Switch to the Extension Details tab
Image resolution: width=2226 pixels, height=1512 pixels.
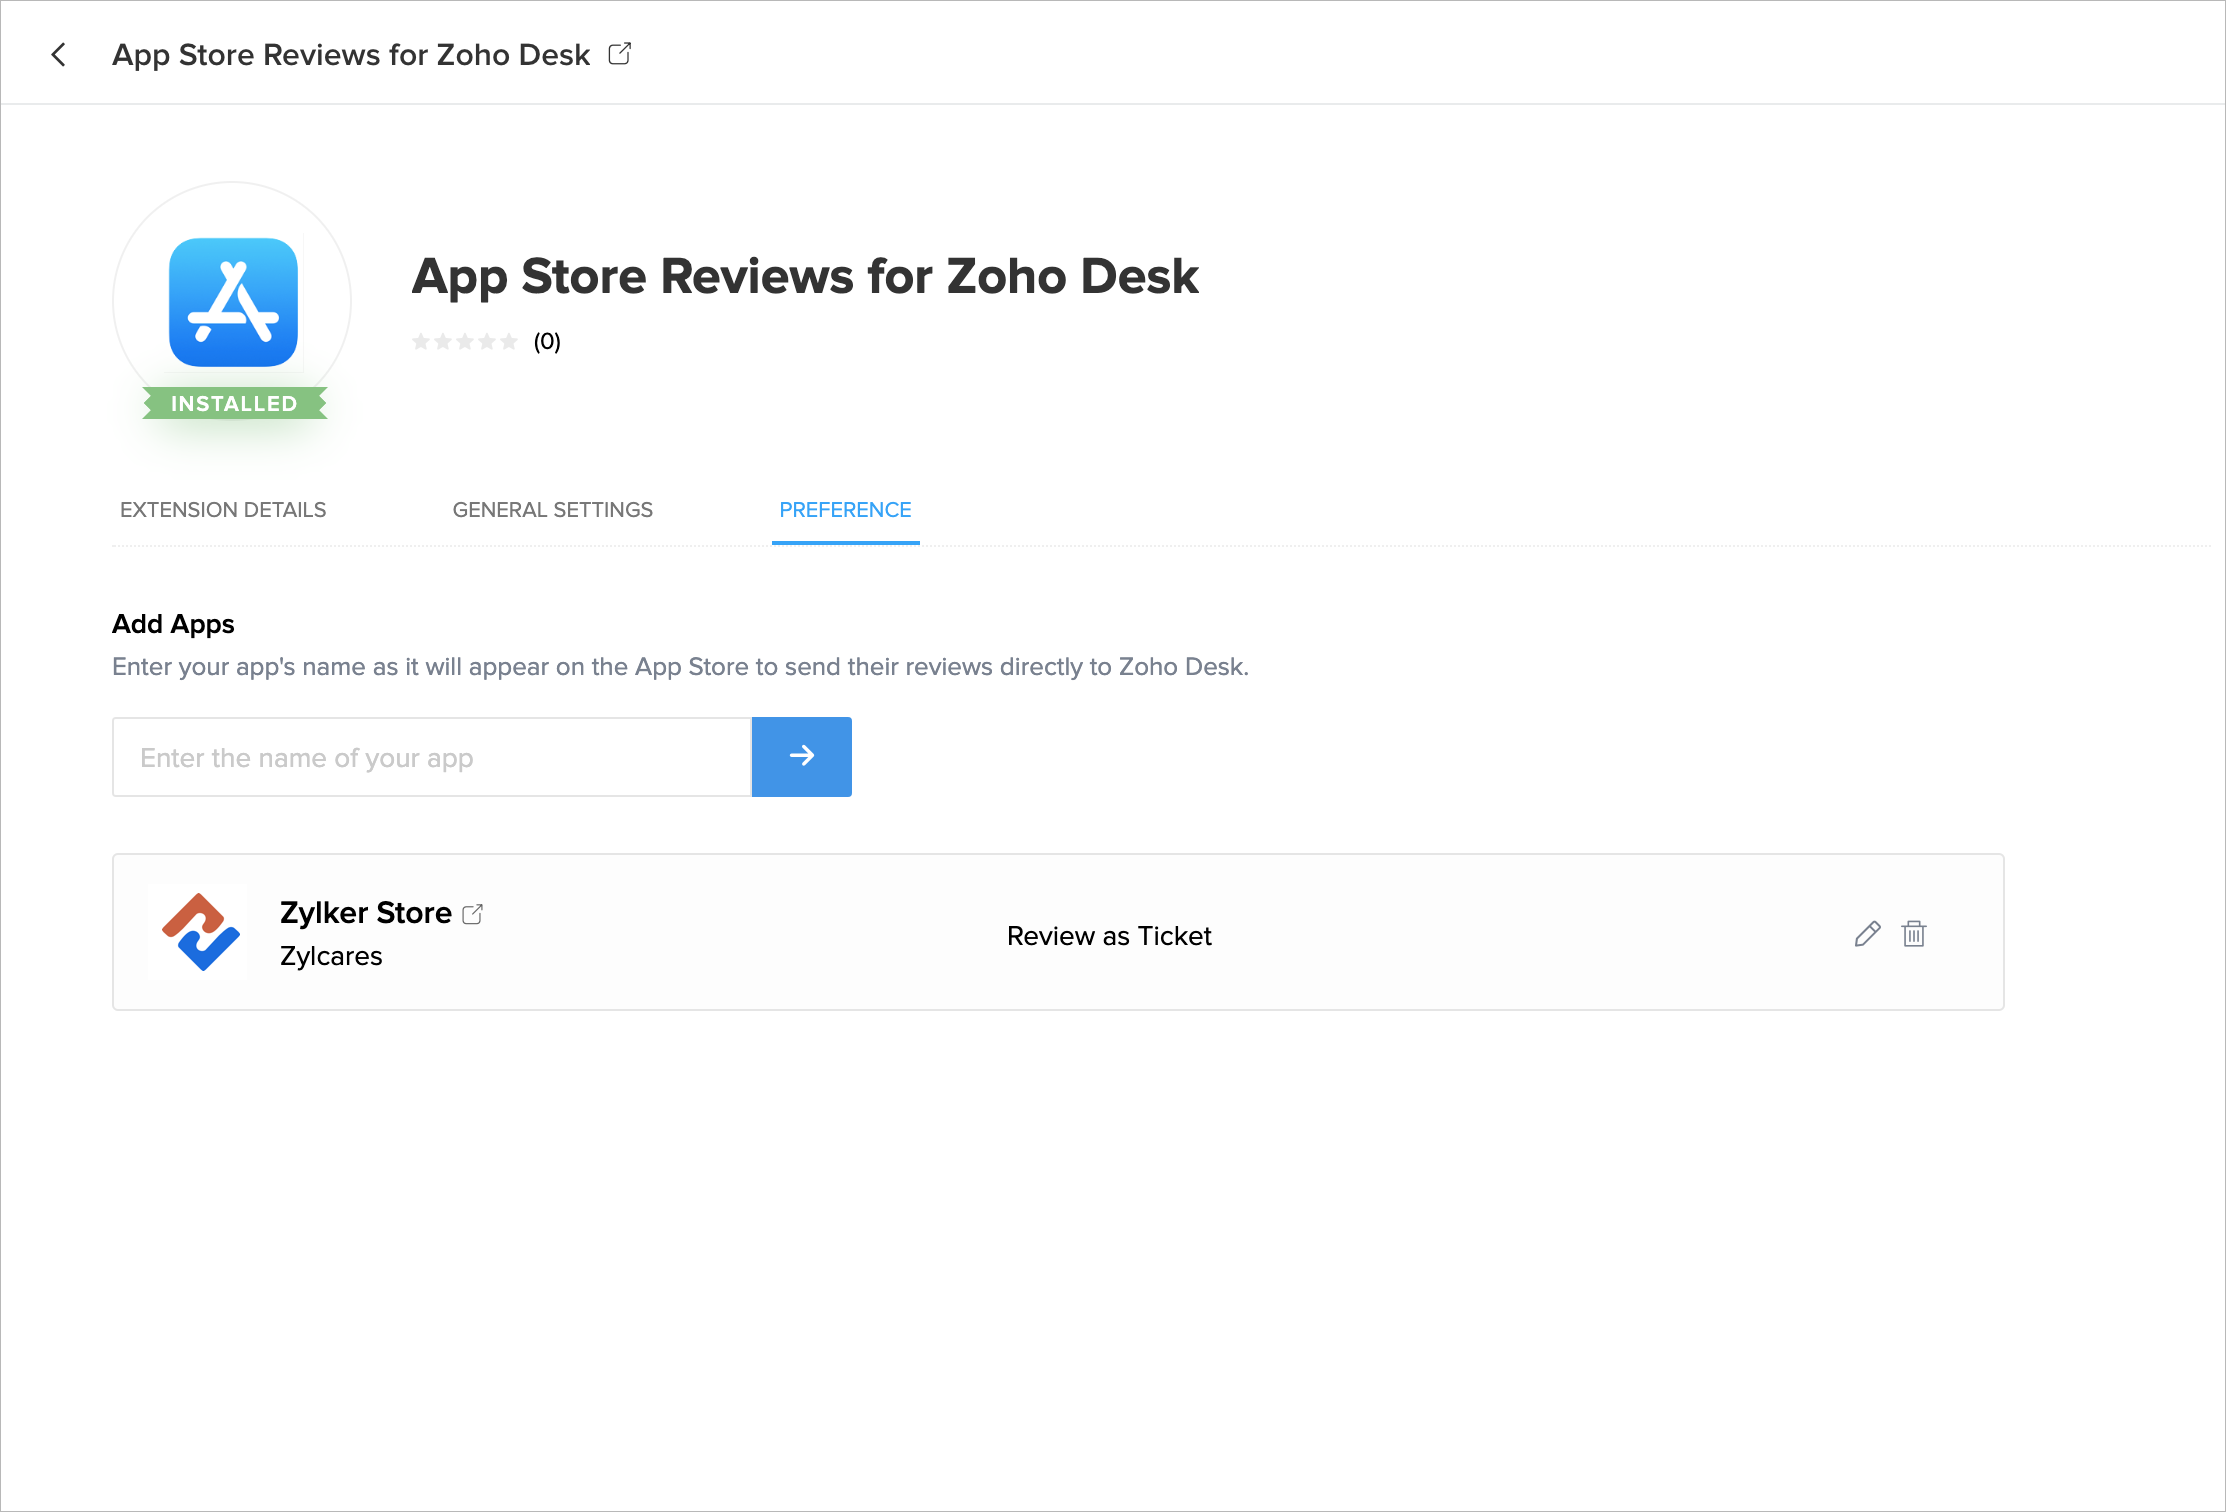(223, 510)
